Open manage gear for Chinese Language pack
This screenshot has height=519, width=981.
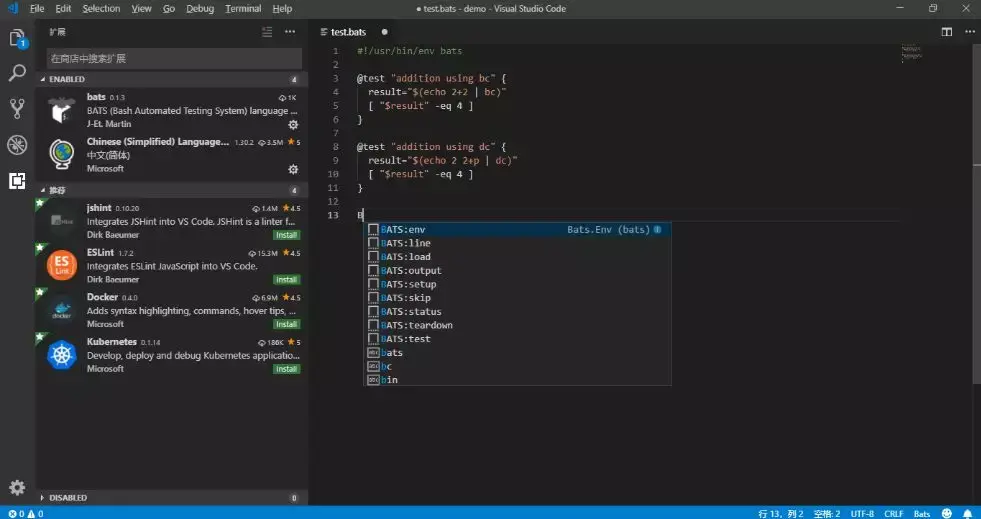point(293,169)
